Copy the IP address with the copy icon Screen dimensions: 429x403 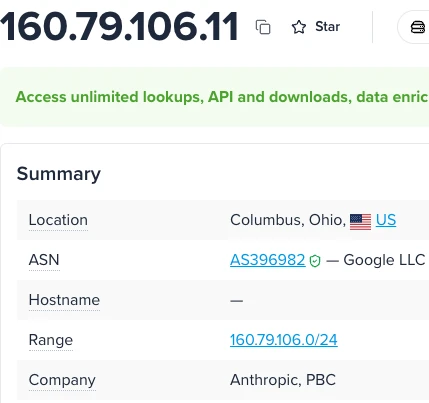263,27
